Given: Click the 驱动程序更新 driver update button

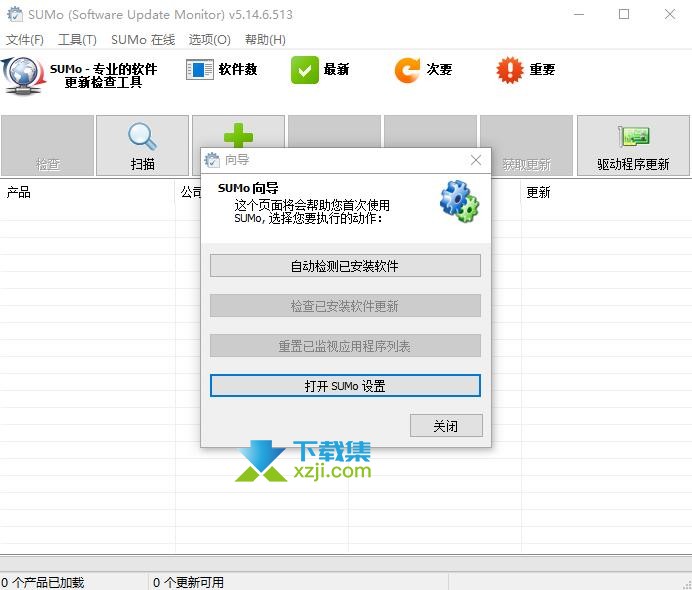Looking at the screenshot, I should (x=633, y=146).
